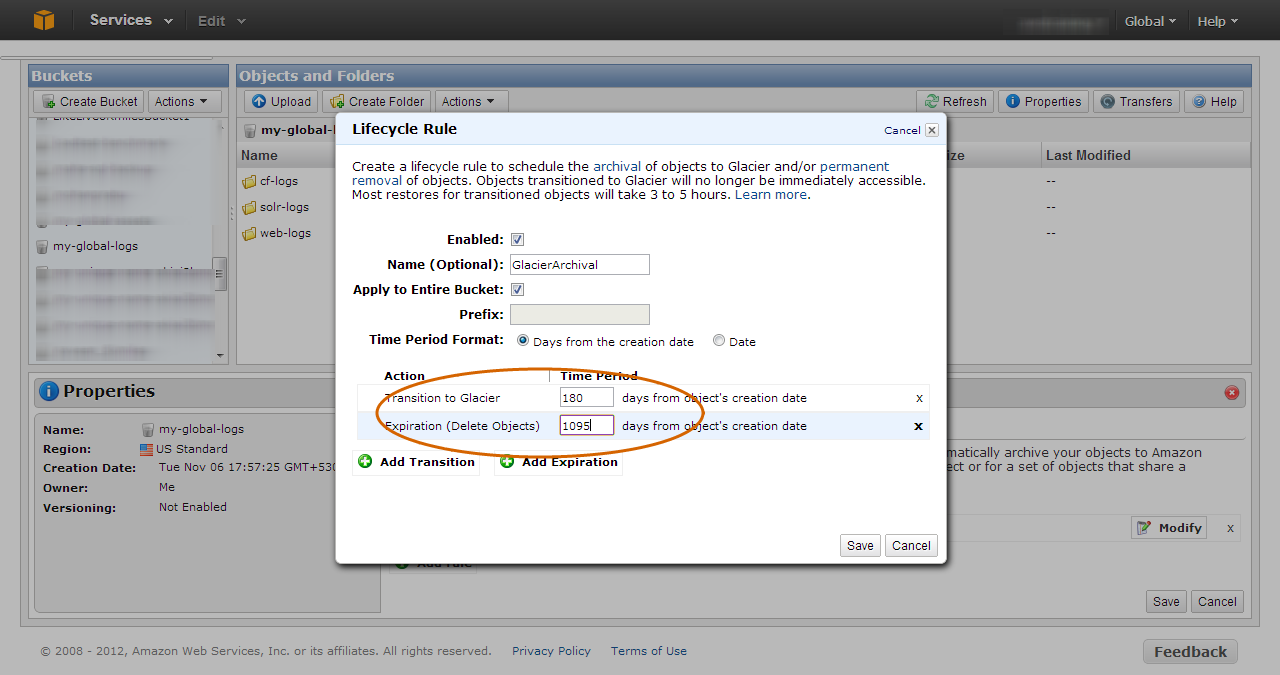
Task: Open the web-logs folder
Action: coord(285,234)
